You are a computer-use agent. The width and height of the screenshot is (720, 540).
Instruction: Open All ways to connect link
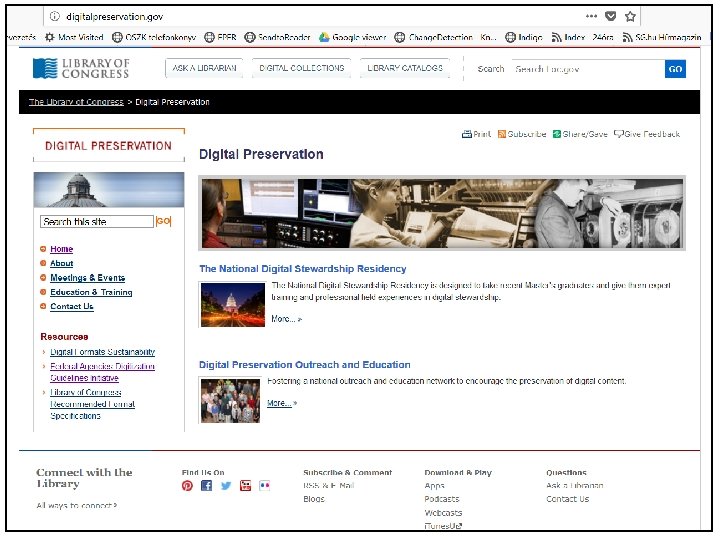coord(77,506)
